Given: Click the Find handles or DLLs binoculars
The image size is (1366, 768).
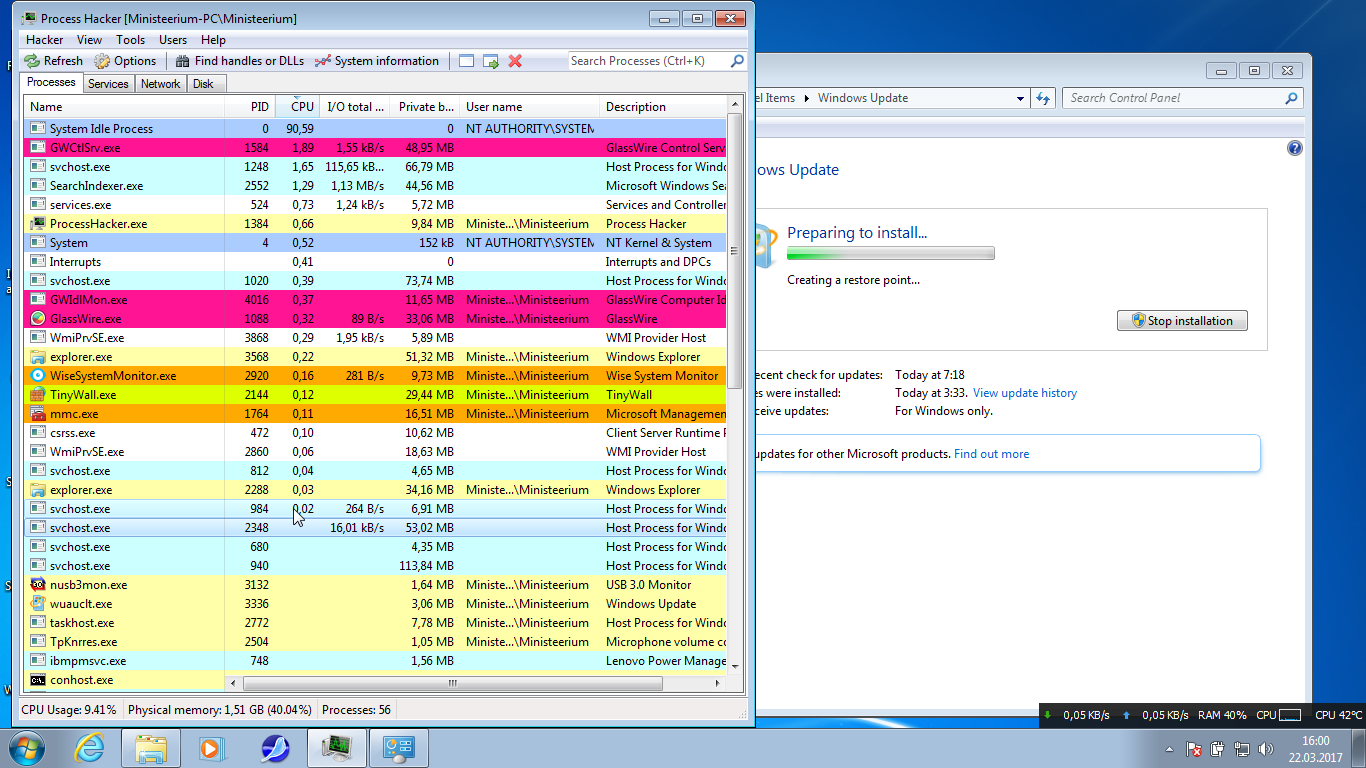Looking at the screenshot, I should click(x=183, y=61).
